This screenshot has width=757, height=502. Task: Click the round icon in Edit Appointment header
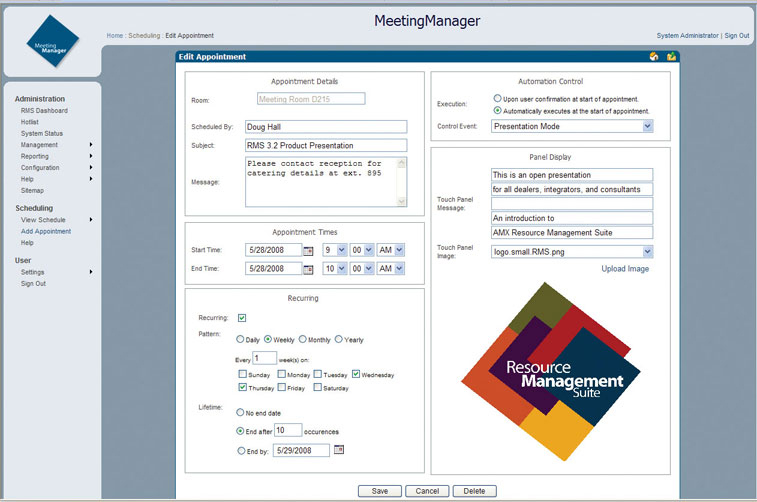coord(652,57)
